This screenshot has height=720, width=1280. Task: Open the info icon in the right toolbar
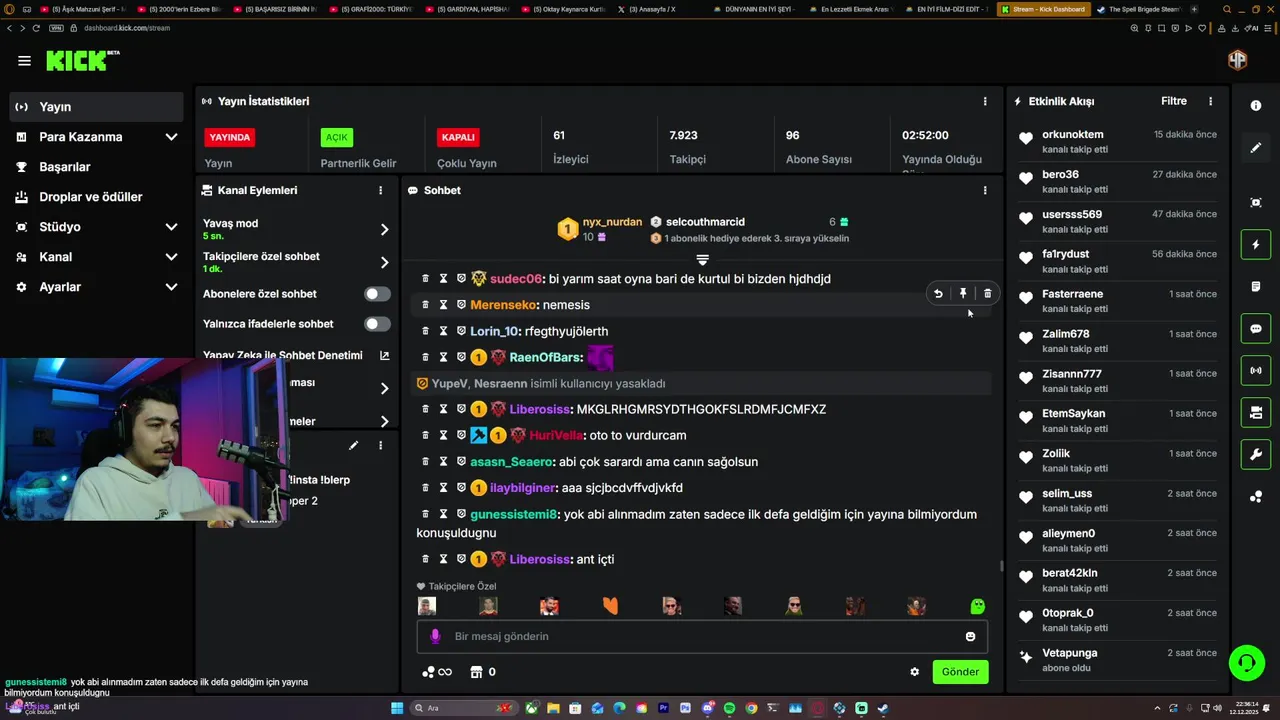[x=1256, y=106]
